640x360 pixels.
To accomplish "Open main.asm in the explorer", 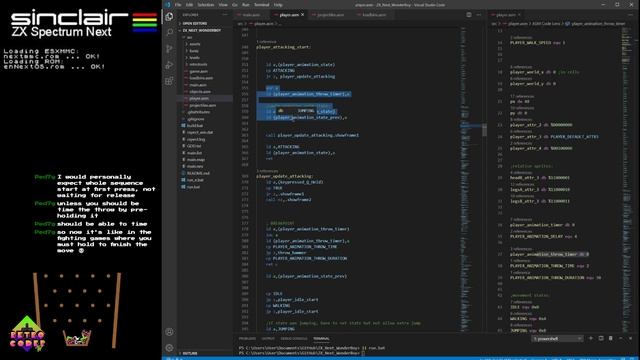I will 205,85.
